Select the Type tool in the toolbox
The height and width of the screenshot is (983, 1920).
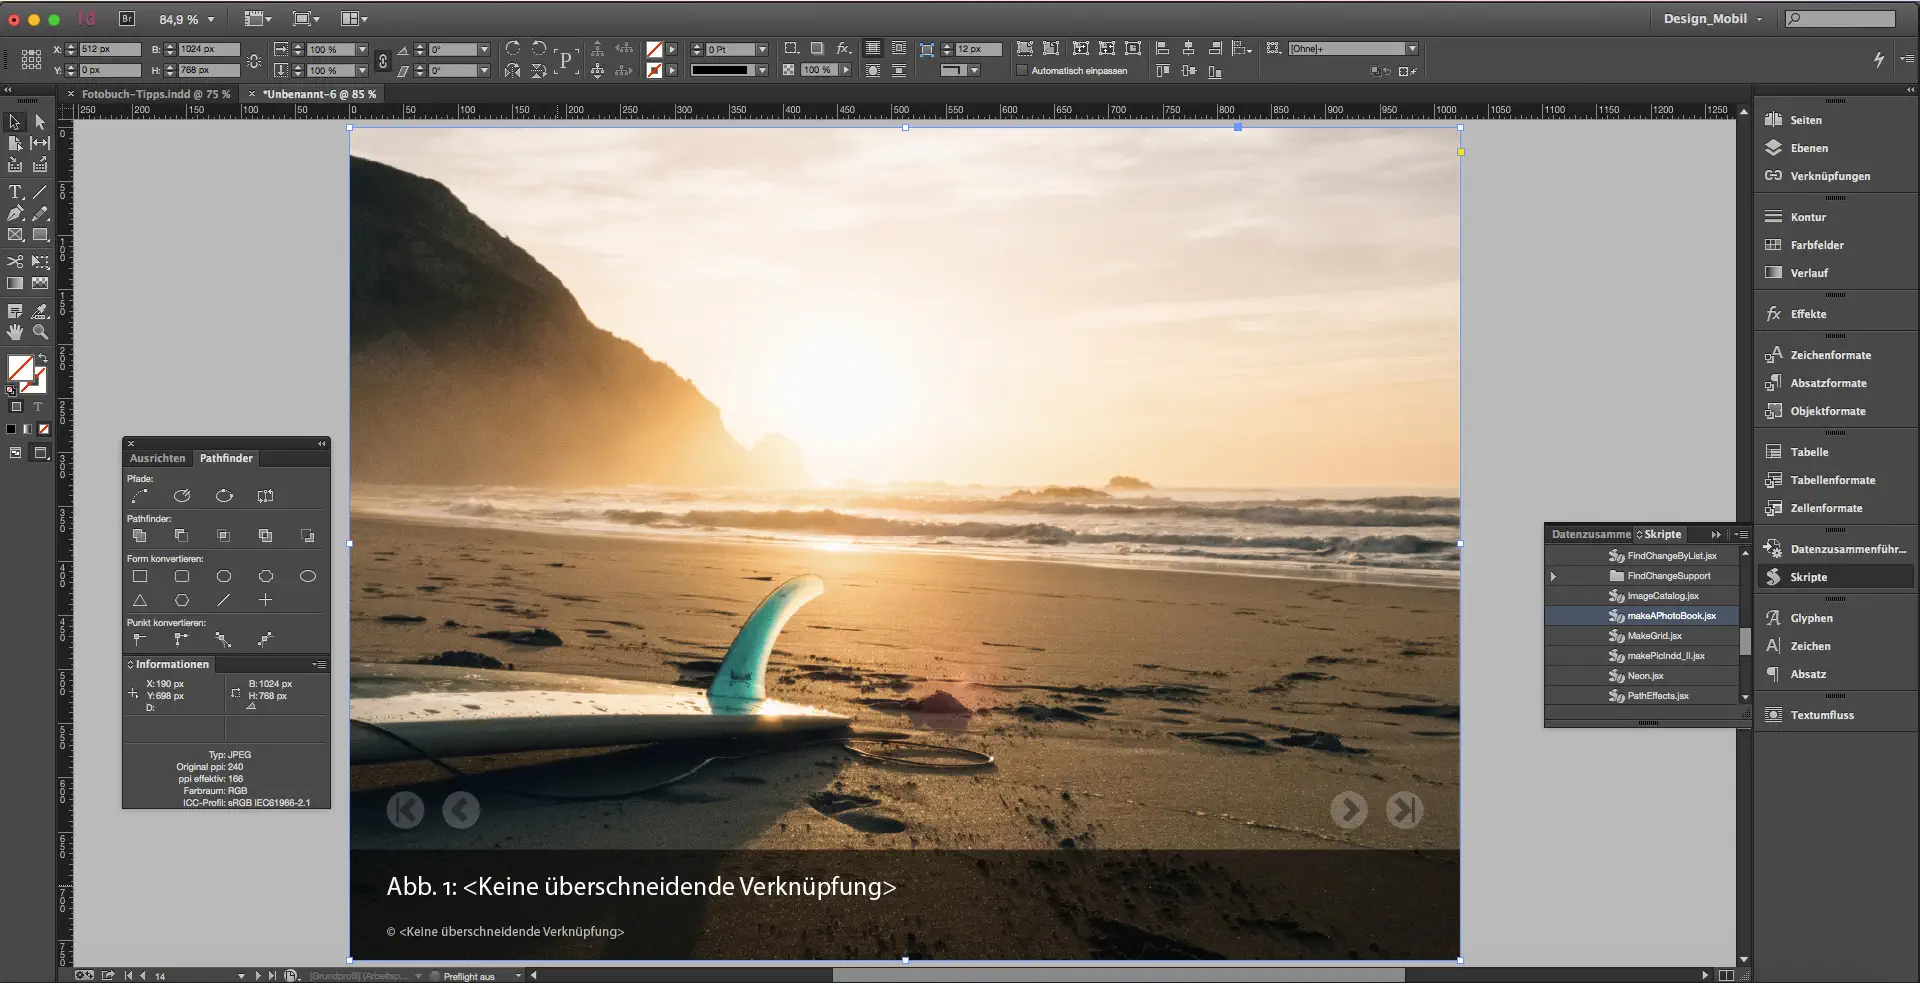coord(15,192)
